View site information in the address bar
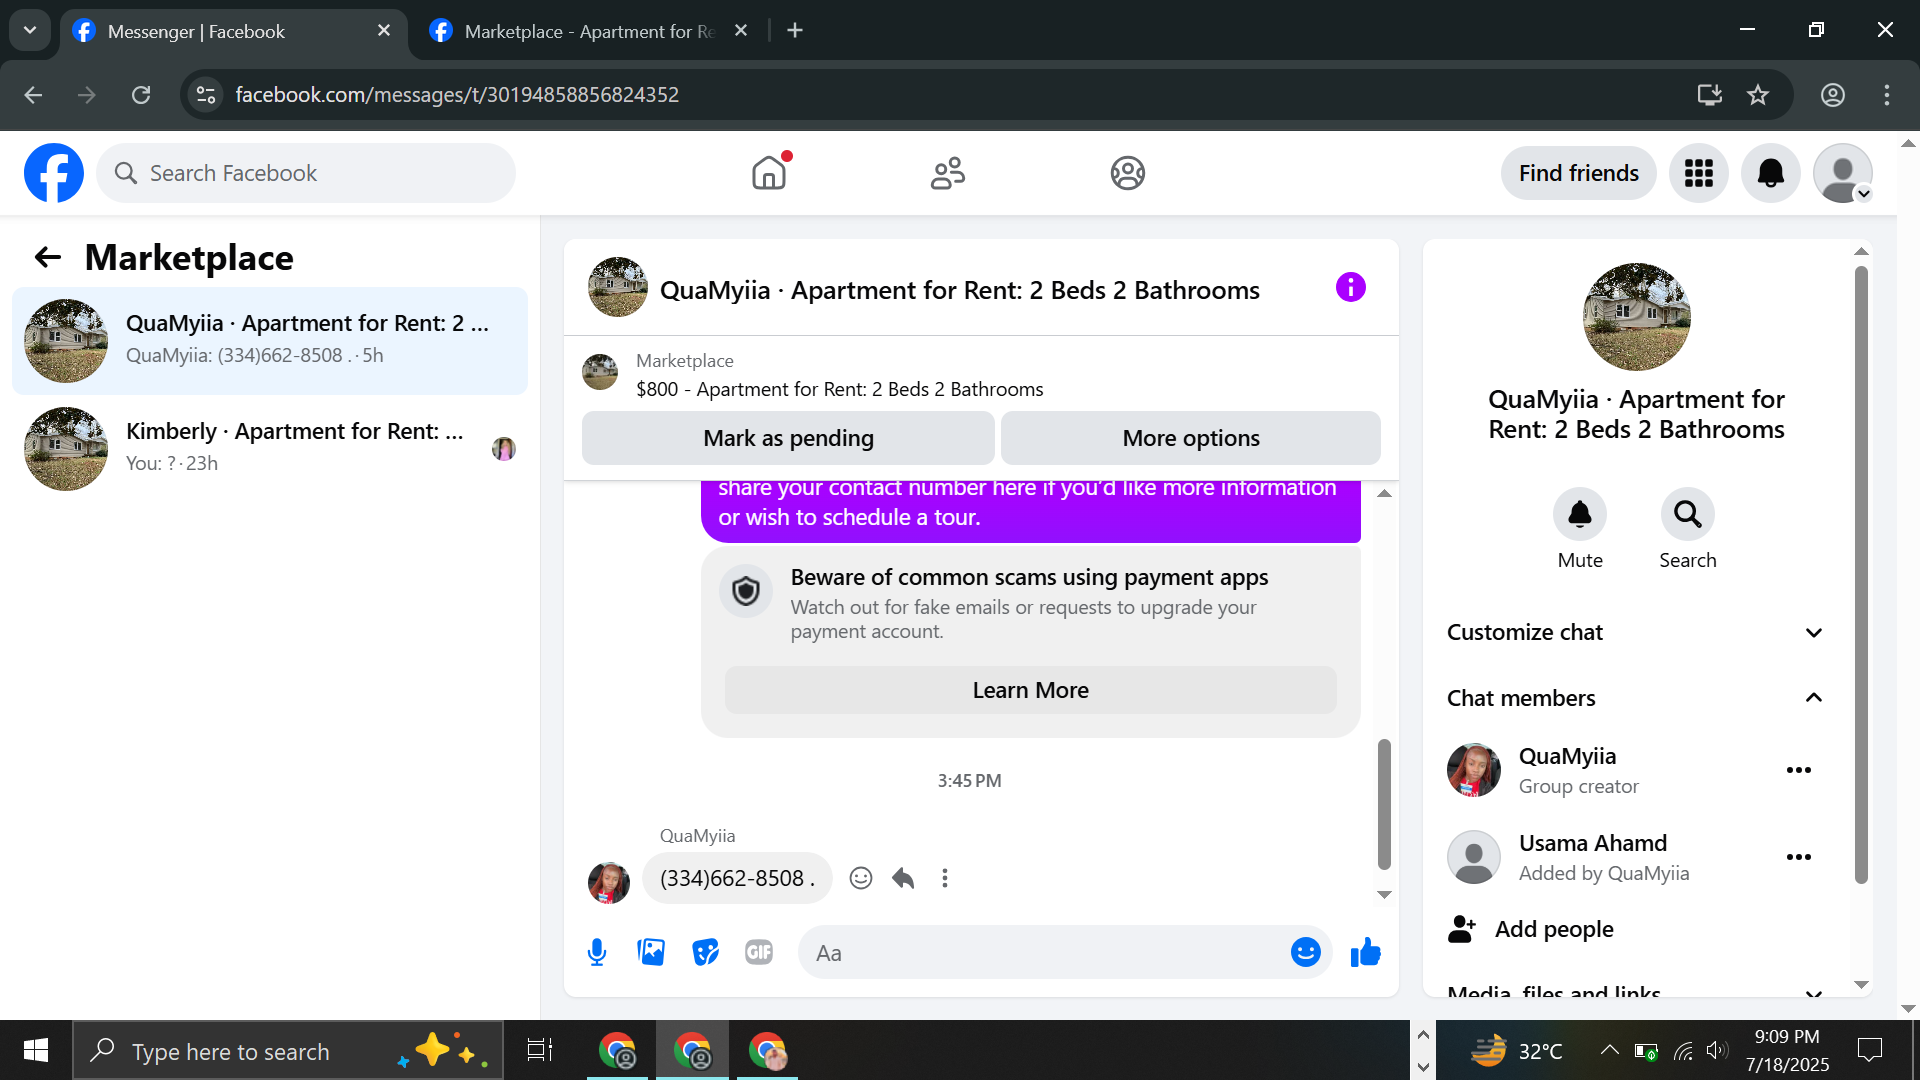 click(x=206, y=95)
